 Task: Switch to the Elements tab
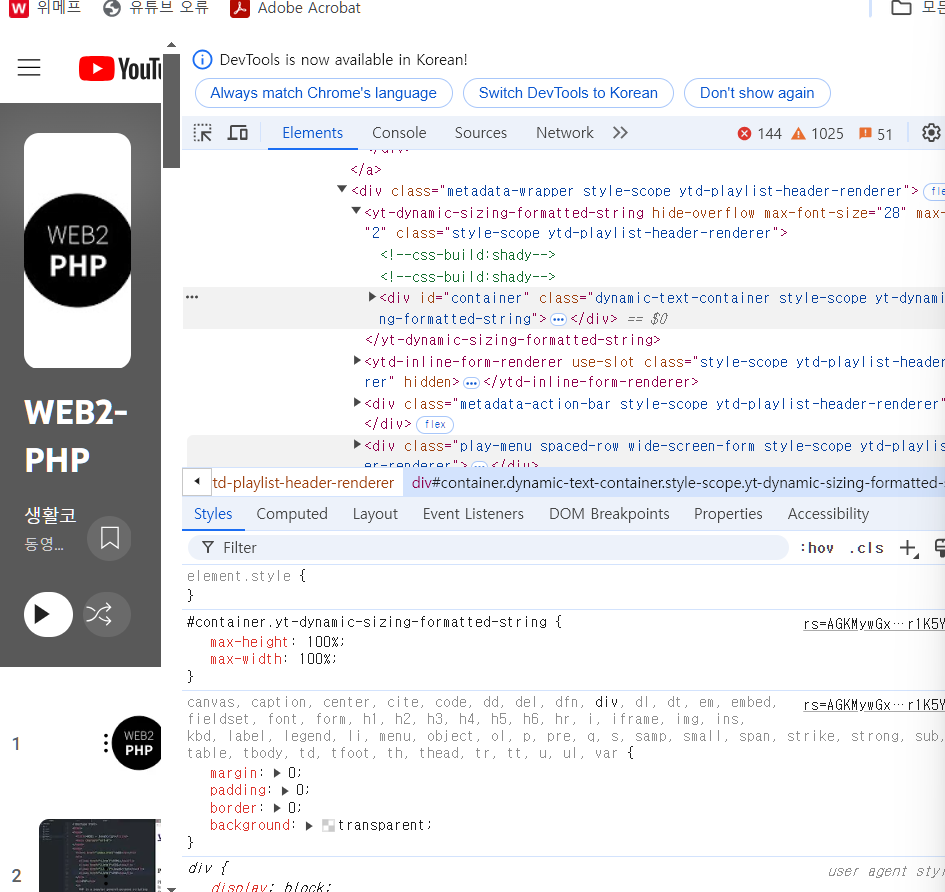[312, 133]
